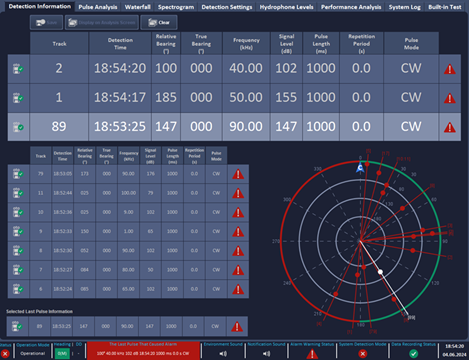This screenshot has height=360, width=469.
Task: Open the Hydrophone Levels tab
Action: 286,7
